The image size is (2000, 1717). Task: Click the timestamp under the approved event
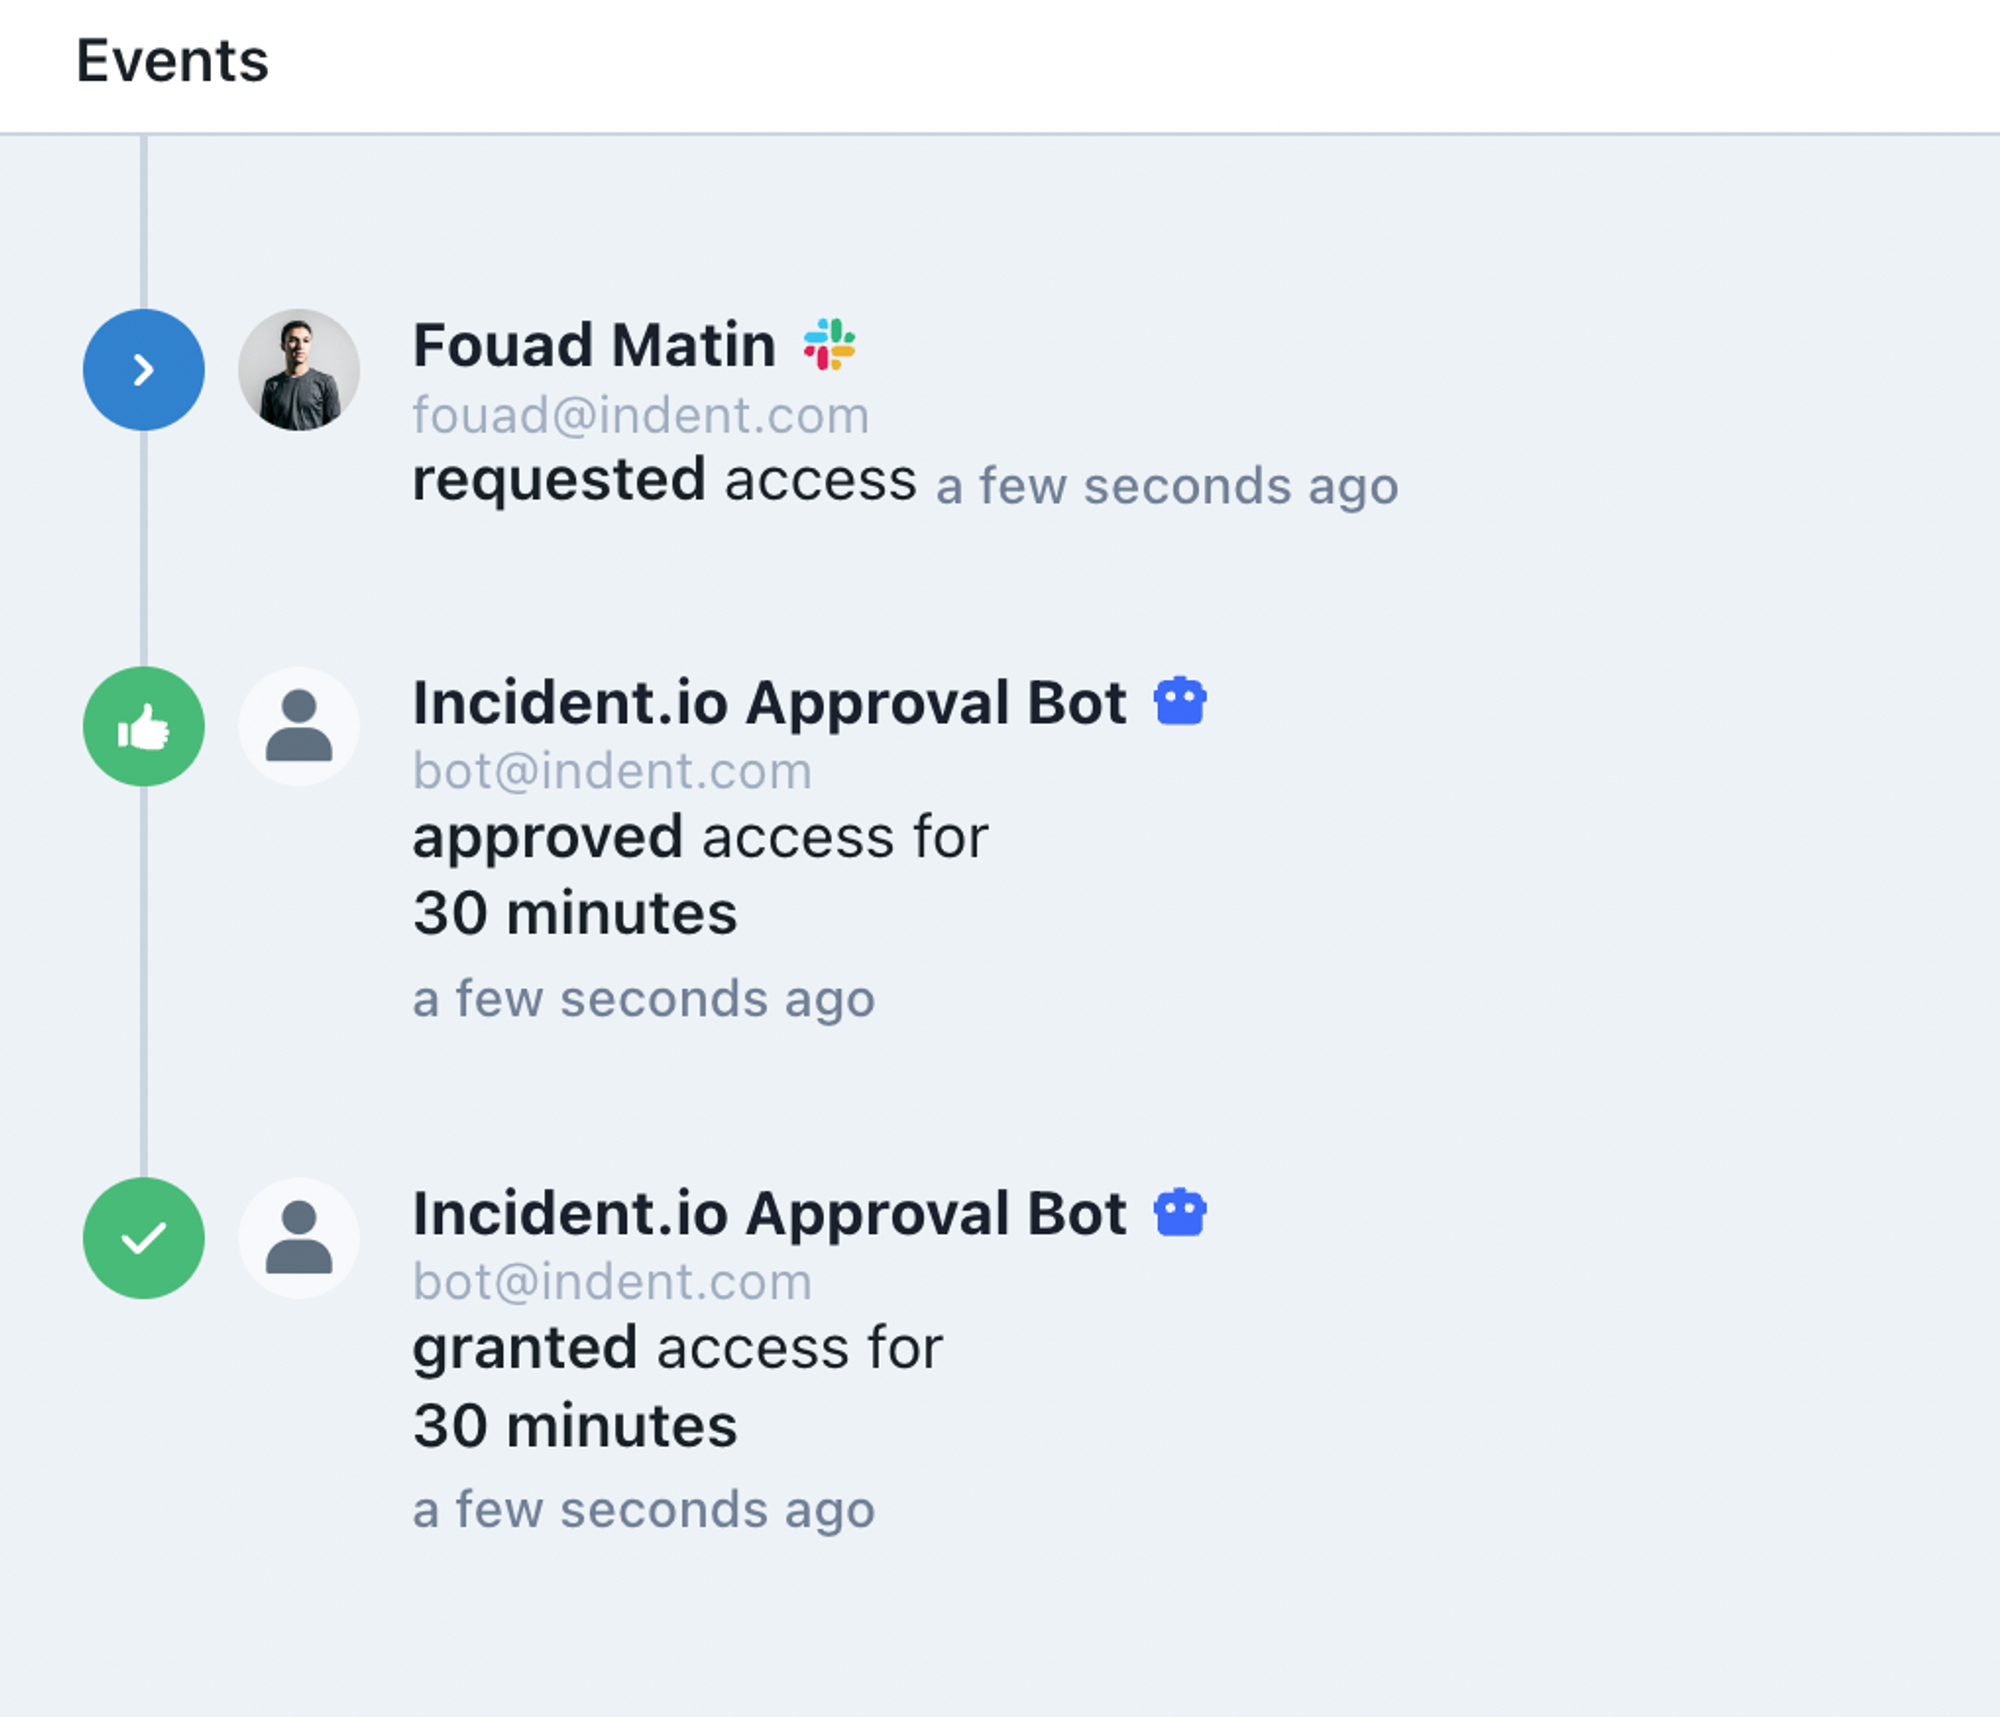(x=644, y=999)
